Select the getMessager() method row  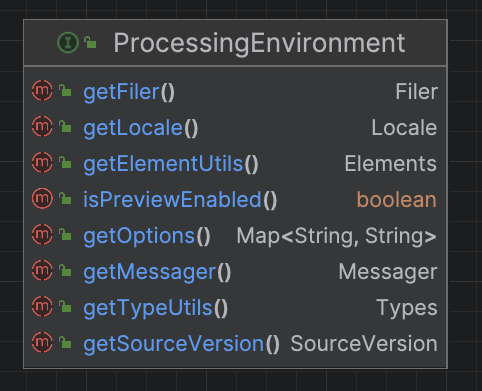tap(235, 272)
